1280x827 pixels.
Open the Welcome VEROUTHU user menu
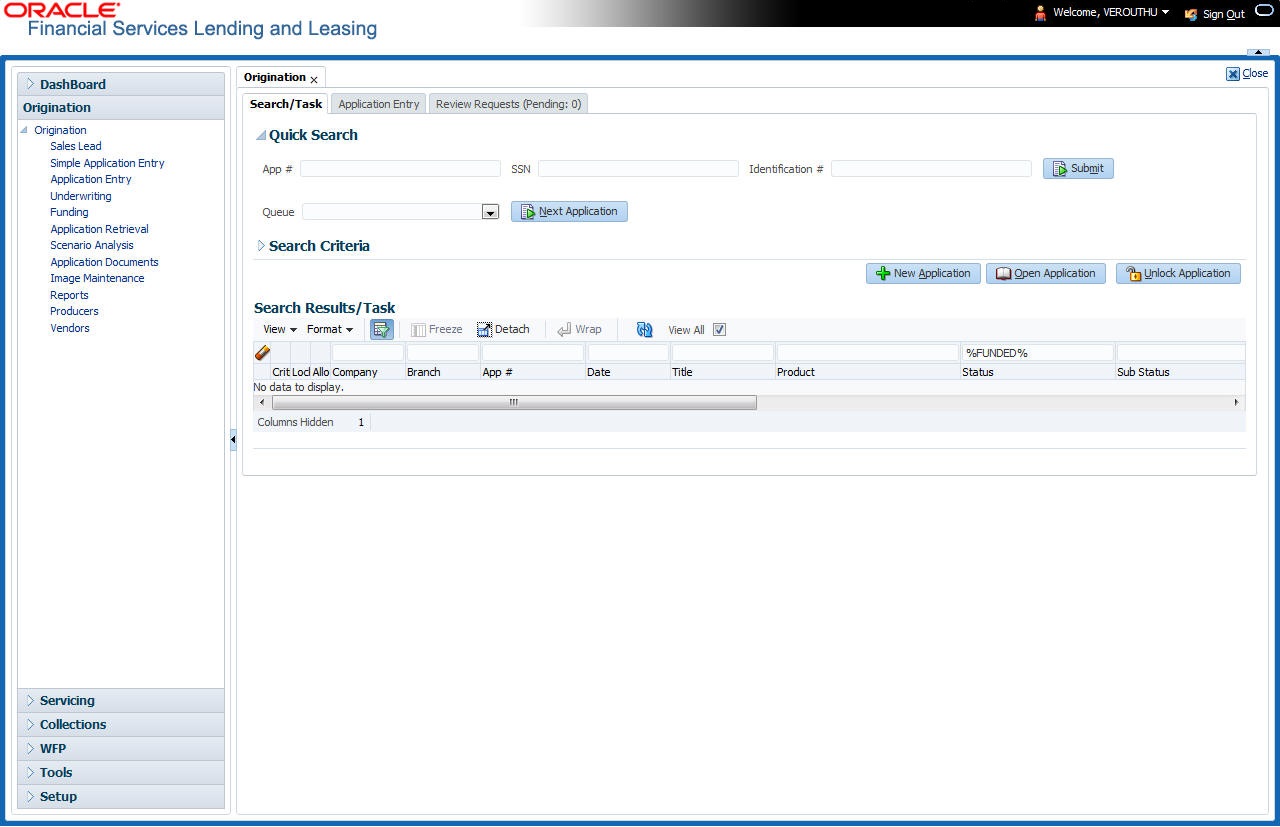pyautogui.click(x=1111, y=13)
